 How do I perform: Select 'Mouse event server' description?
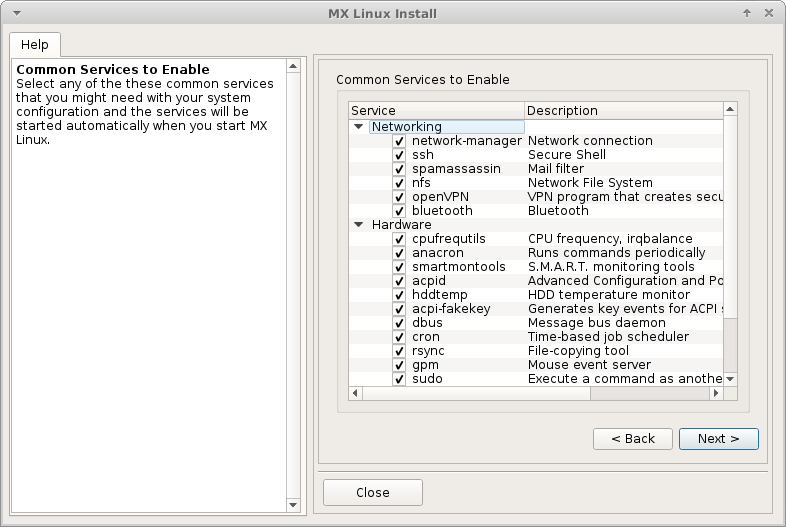click(x=589, y=365)
